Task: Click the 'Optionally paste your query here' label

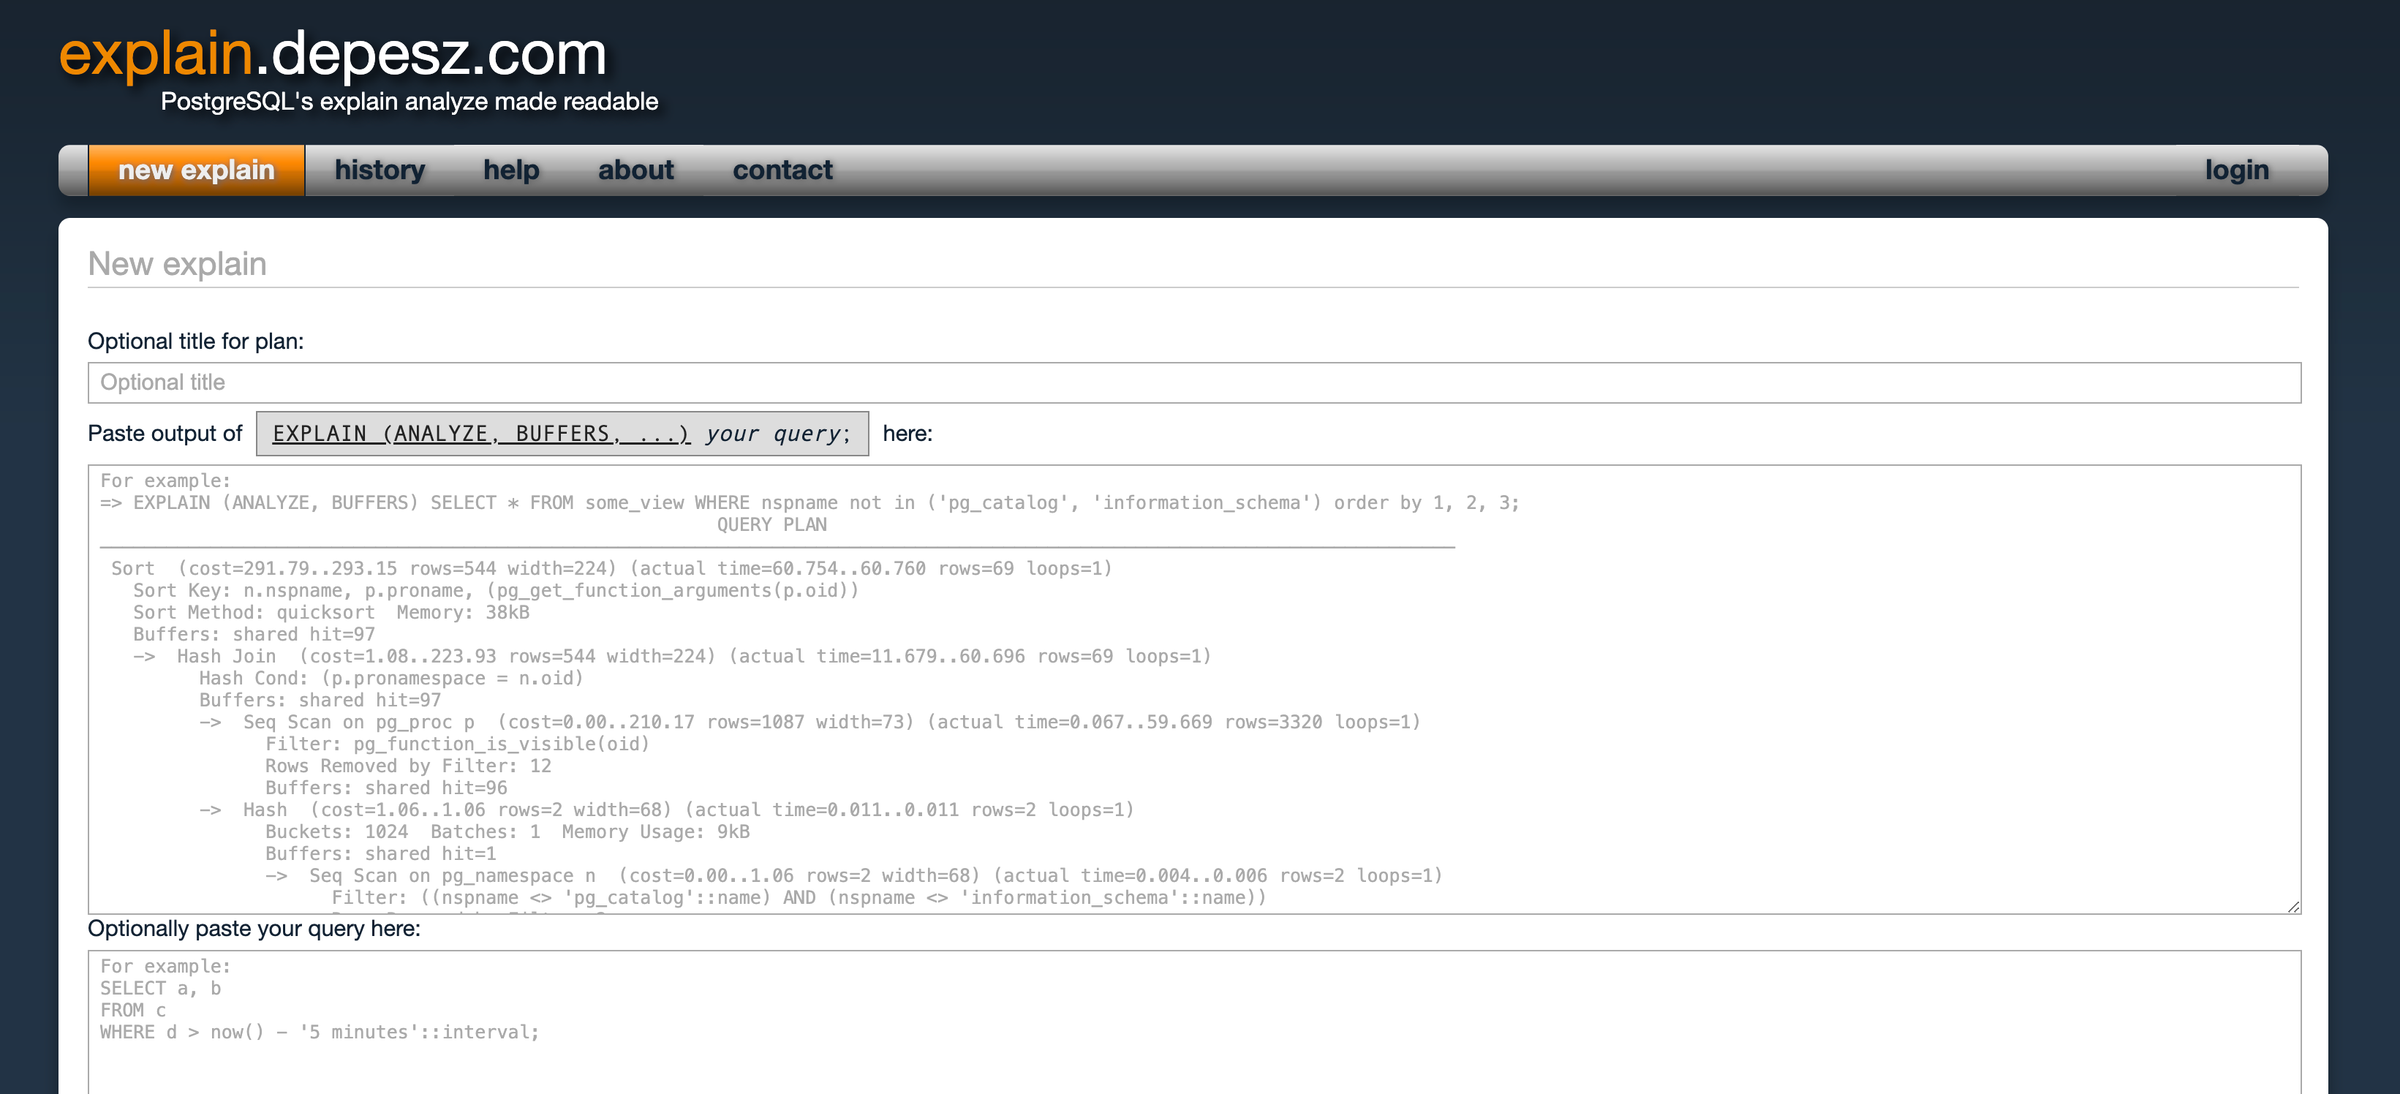Action: coord(256,928)
